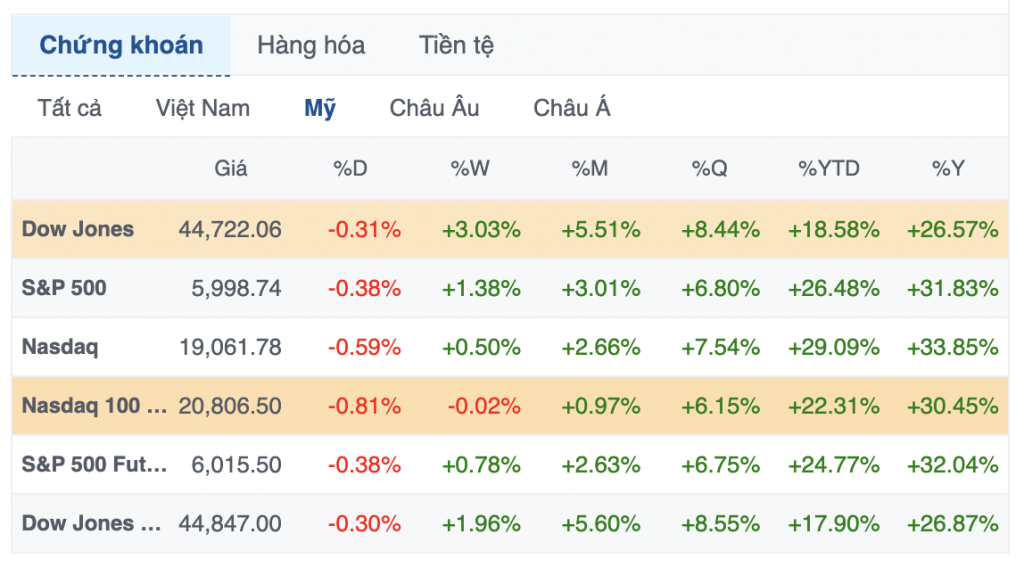
Task: Switch to the Chứng khoán tab
Action: [121, 45]
